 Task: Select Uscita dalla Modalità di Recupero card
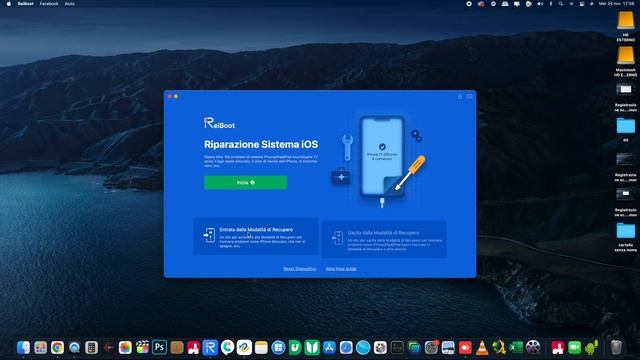[x=384, y=239]
